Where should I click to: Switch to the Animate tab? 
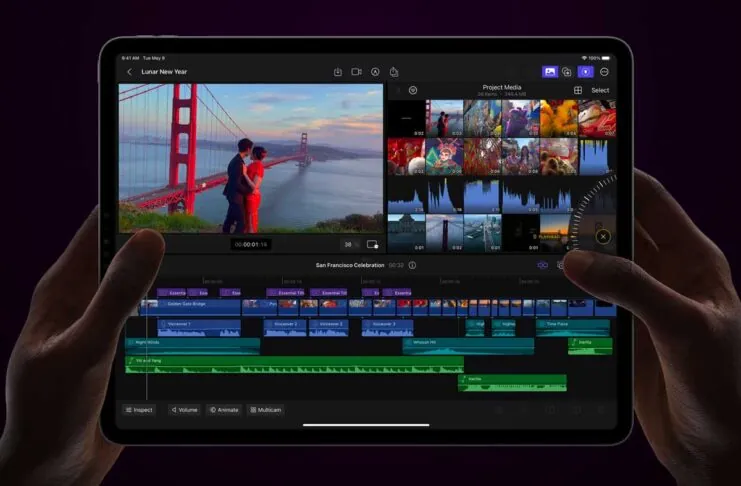tap(224, 410)
